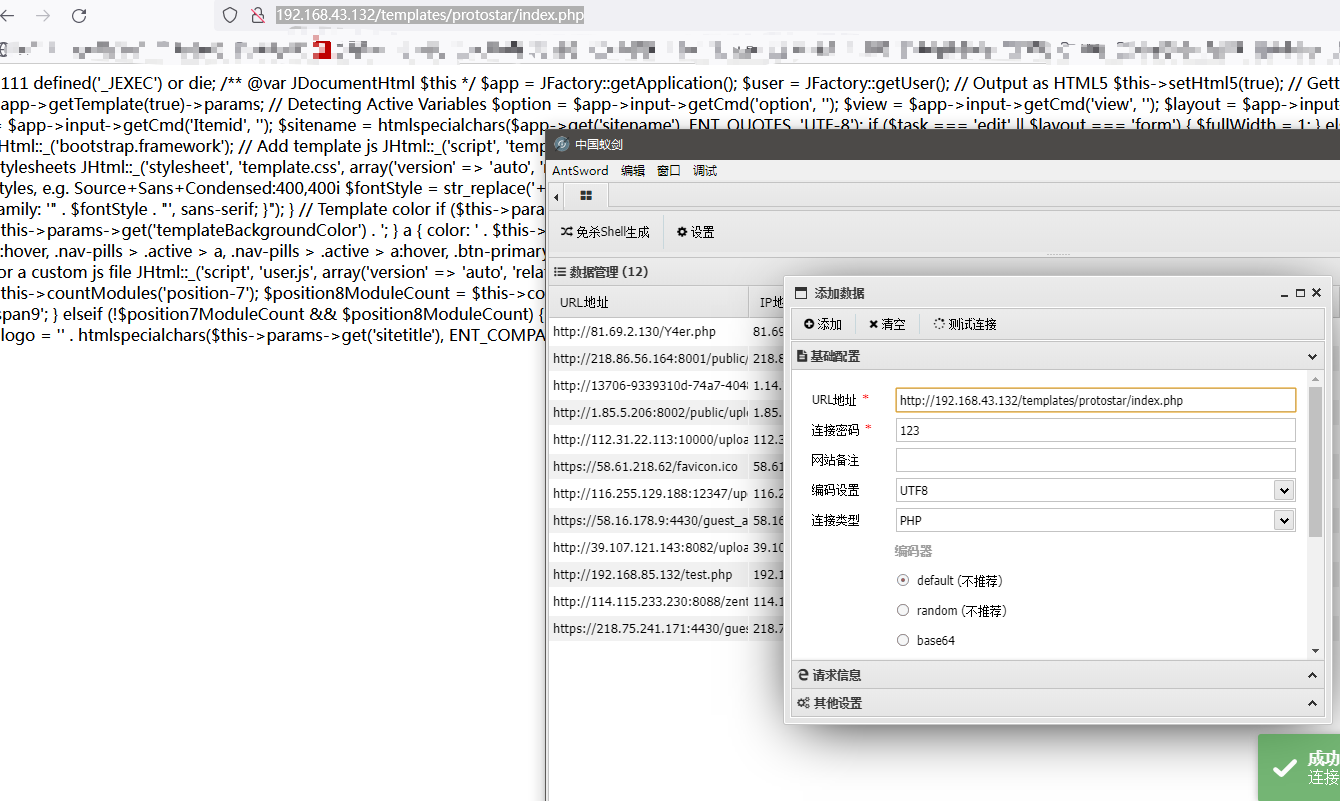
Task: Open 设置 from the AntSword toolbar
Action: point(696,232)
